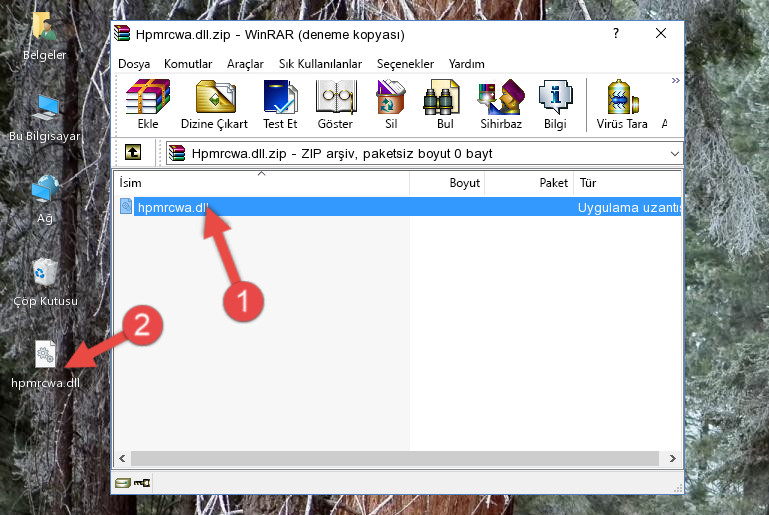Open the Yardım menu
Image resolution: width=769 pixels, height=515 pixels.
click(x=466, y=64)
